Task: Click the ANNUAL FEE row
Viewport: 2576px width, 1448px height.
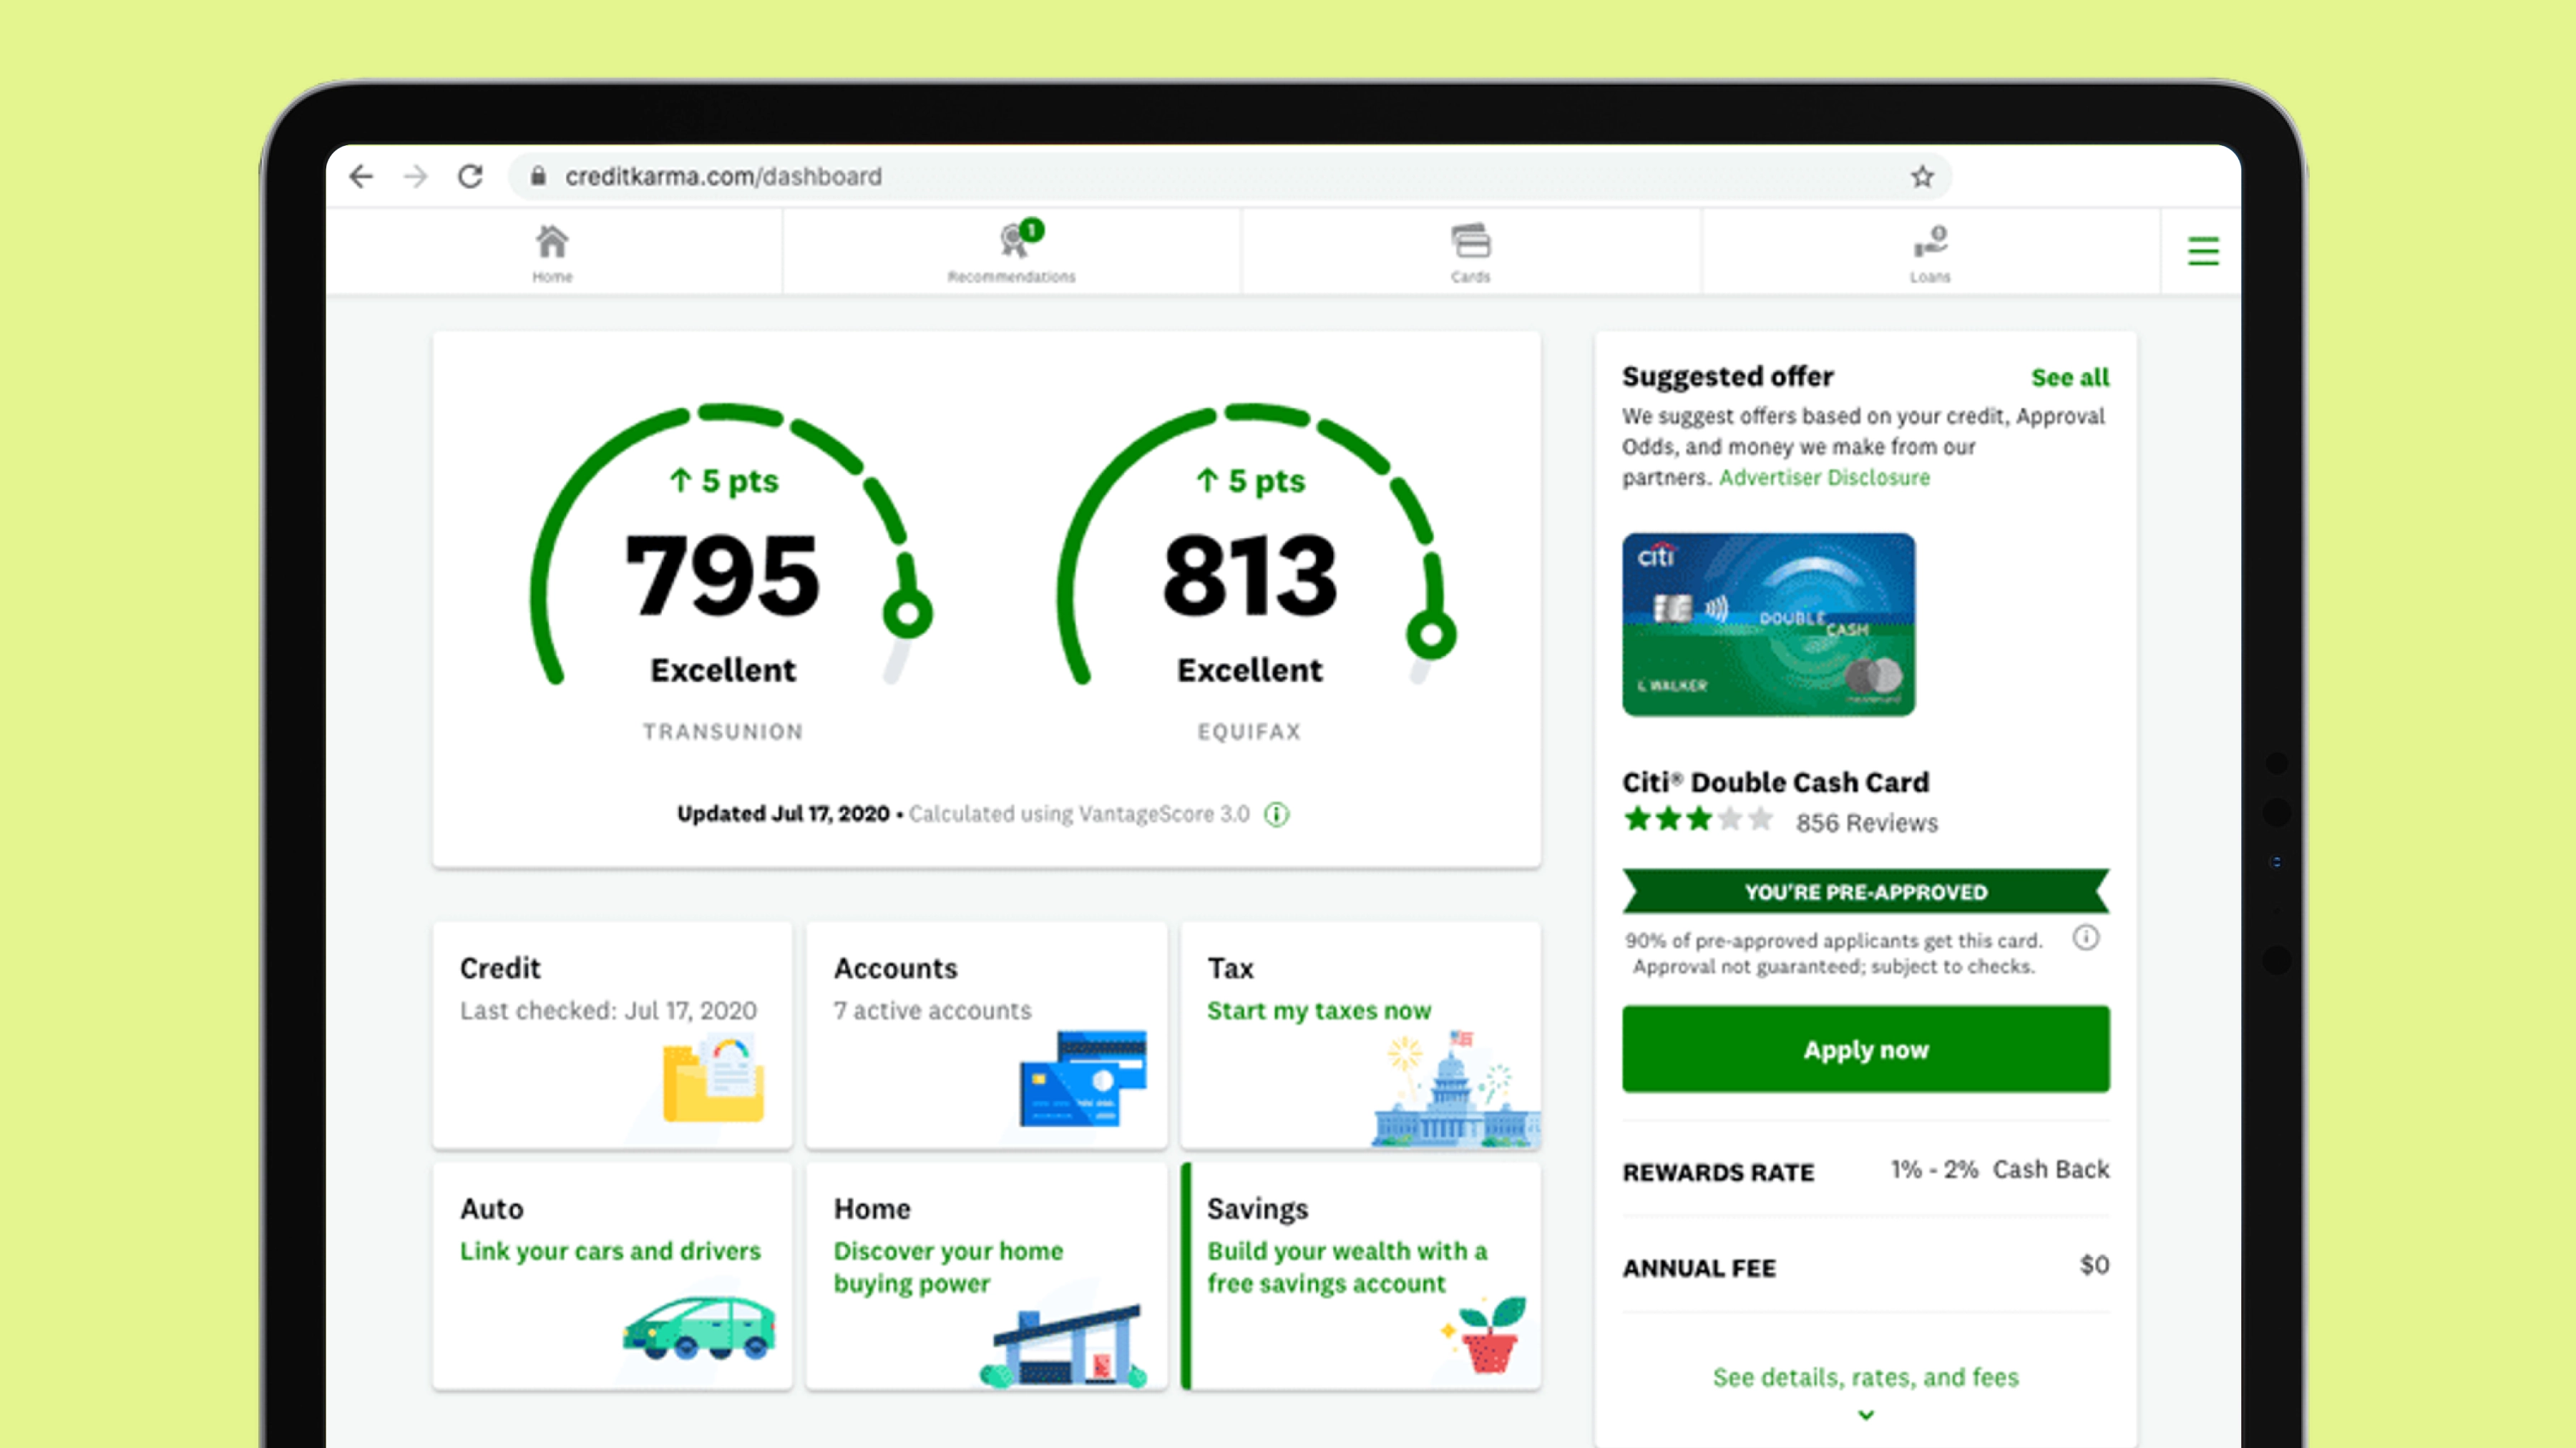Action: [x=1866, y=1267]
